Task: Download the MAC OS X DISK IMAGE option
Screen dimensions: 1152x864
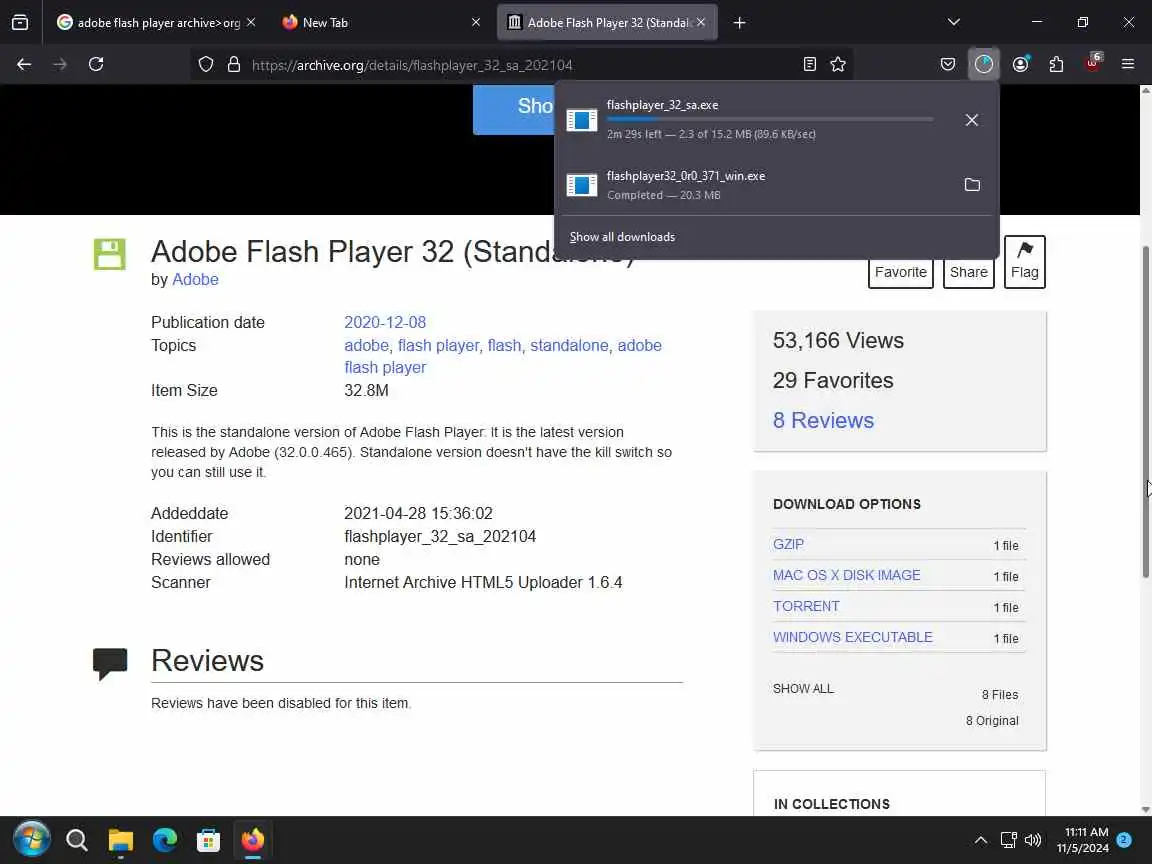Action: pyautogui.click(x=846, y=575)
